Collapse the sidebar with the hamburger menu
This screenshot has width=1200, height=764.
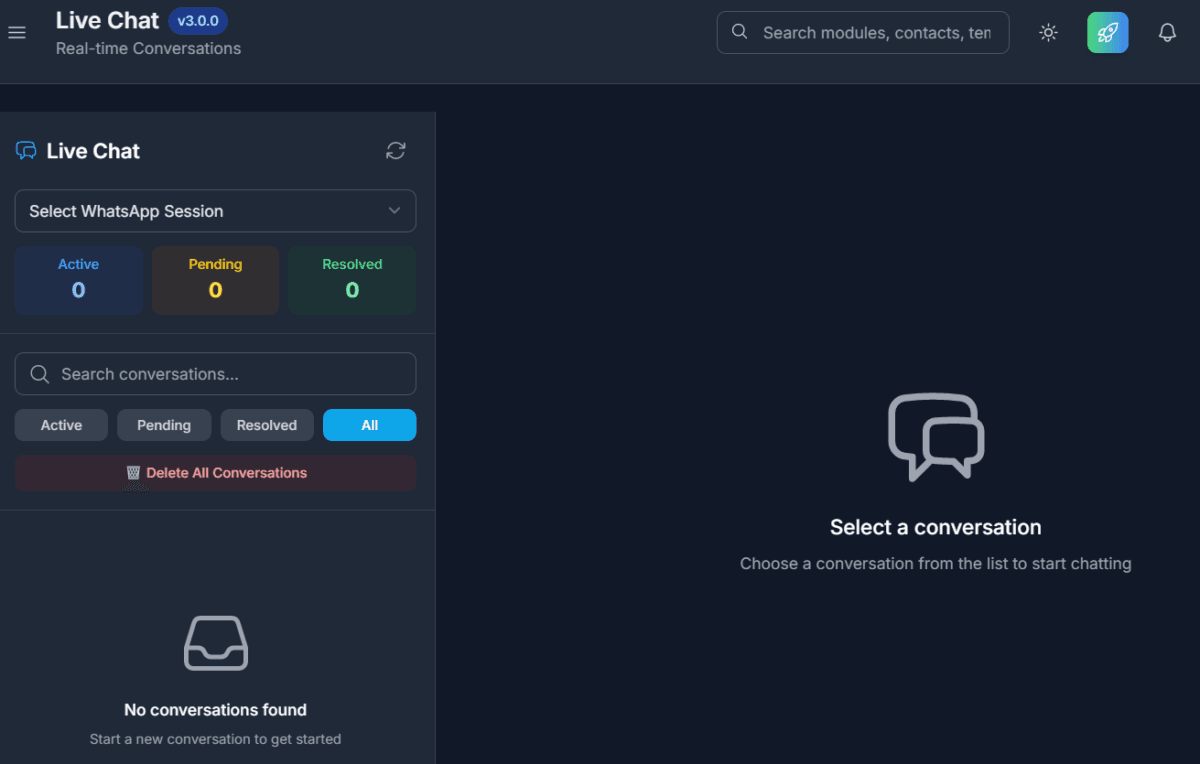(x=17, y=32)
